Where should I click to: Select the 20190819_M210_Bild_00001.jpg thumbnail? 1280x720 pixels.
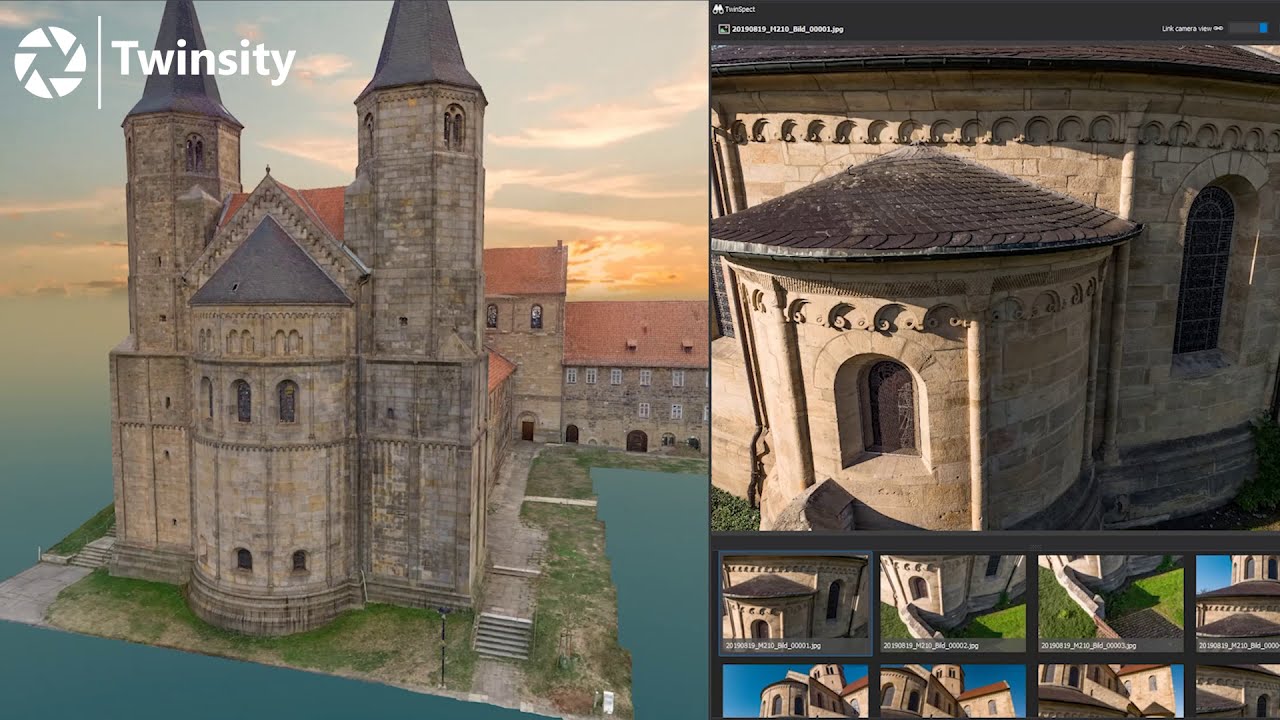click(795, 604)
